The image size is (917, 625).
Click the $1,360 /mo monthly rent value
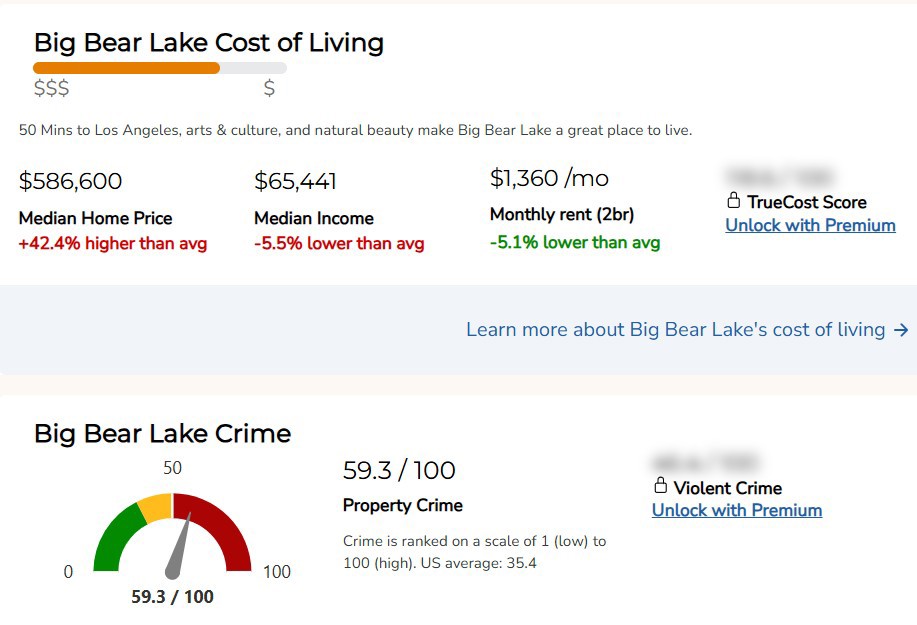pyautogui.click(x=549, y=178)
